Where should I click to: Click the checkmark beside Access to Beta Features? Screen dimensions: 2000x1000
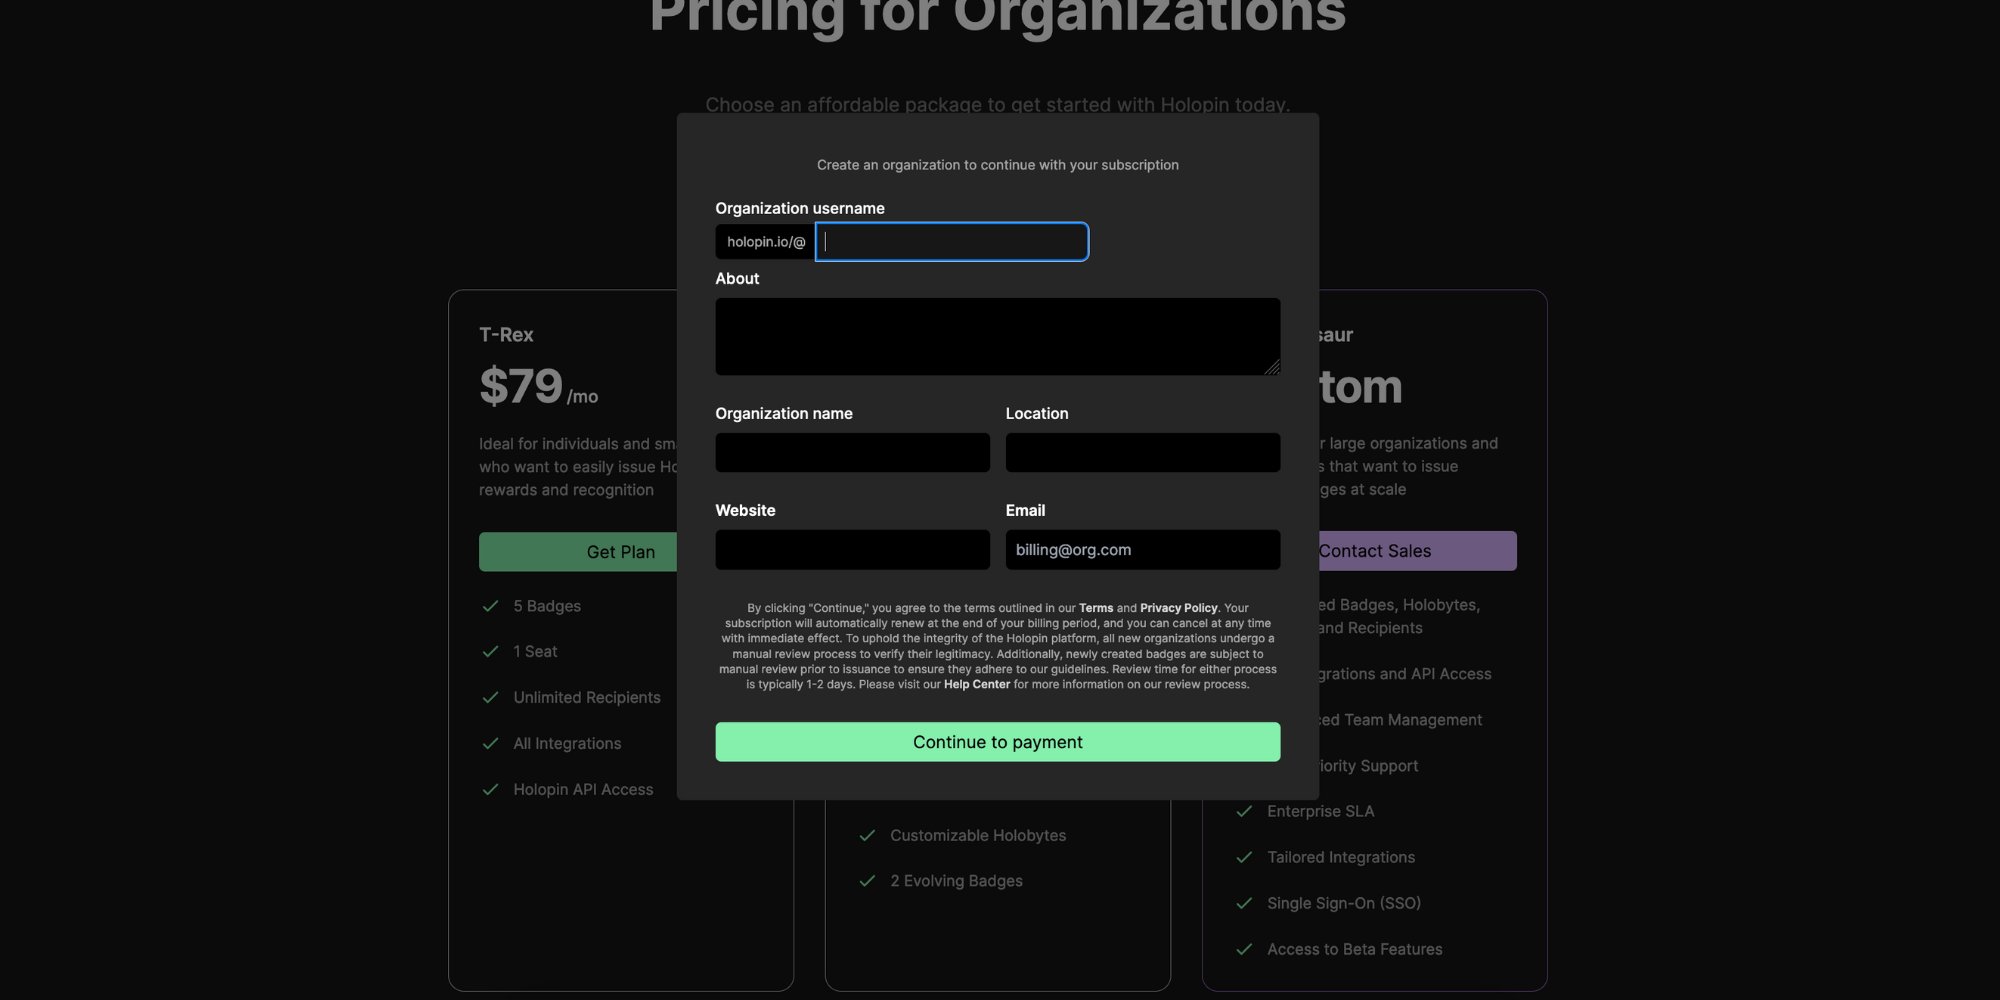(x=1244, y=949)
